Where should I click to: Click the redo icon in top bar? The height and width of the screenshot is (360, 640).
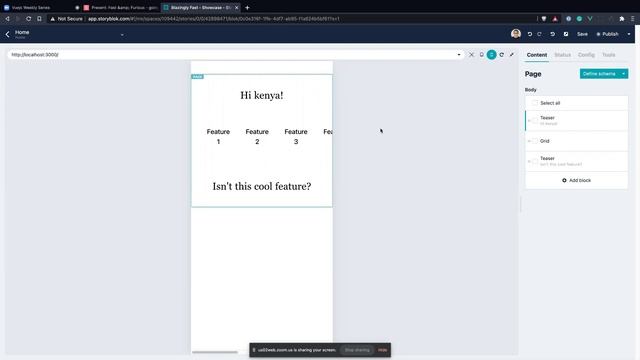[x=540, y=34]
